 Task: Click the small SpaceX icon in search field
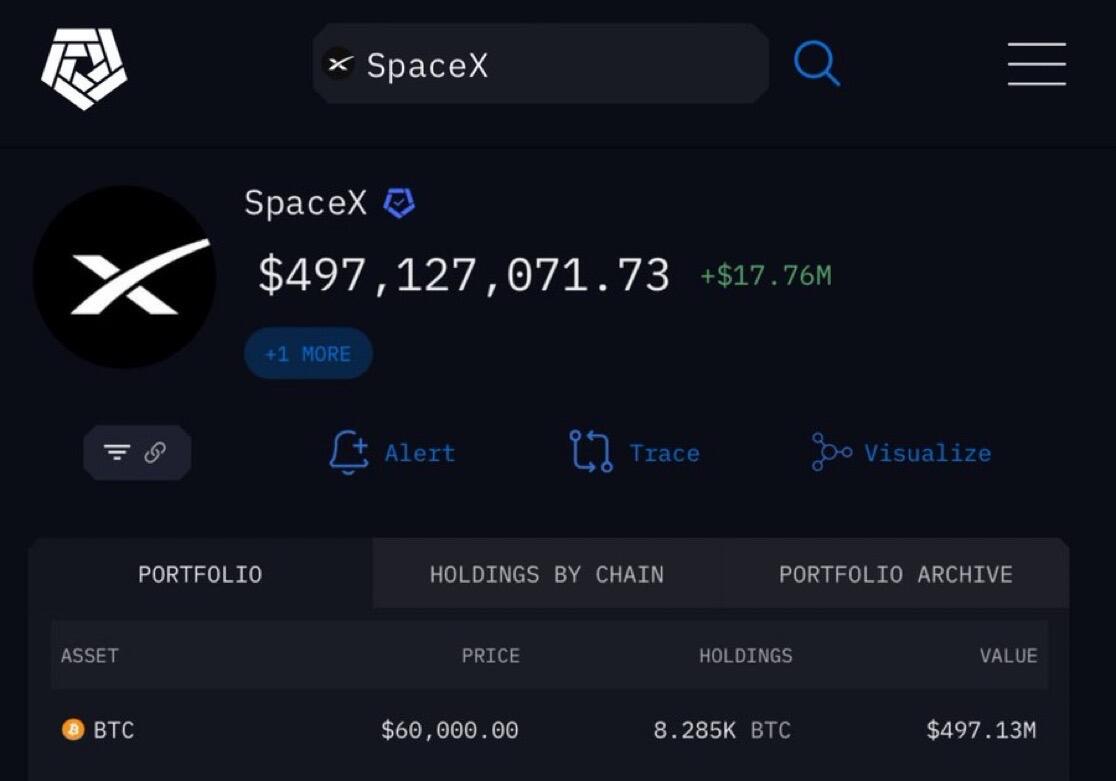tap(339, 64)
